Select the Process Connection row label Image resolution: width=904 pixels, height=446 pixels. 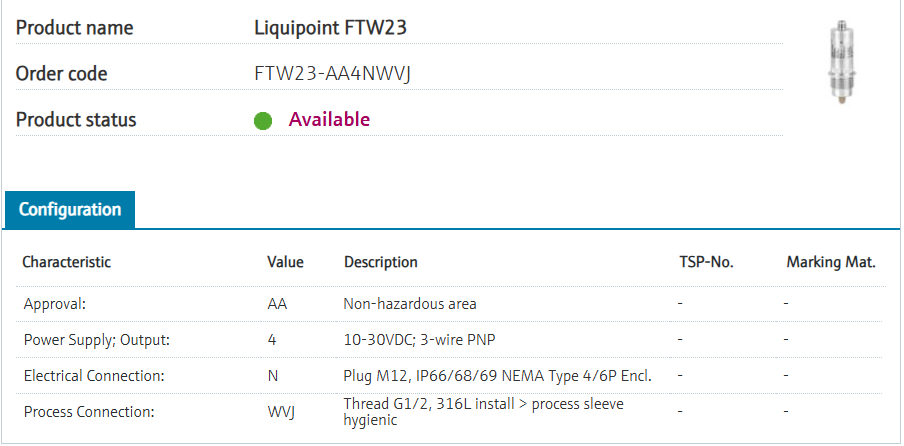(x=87, y=412)
